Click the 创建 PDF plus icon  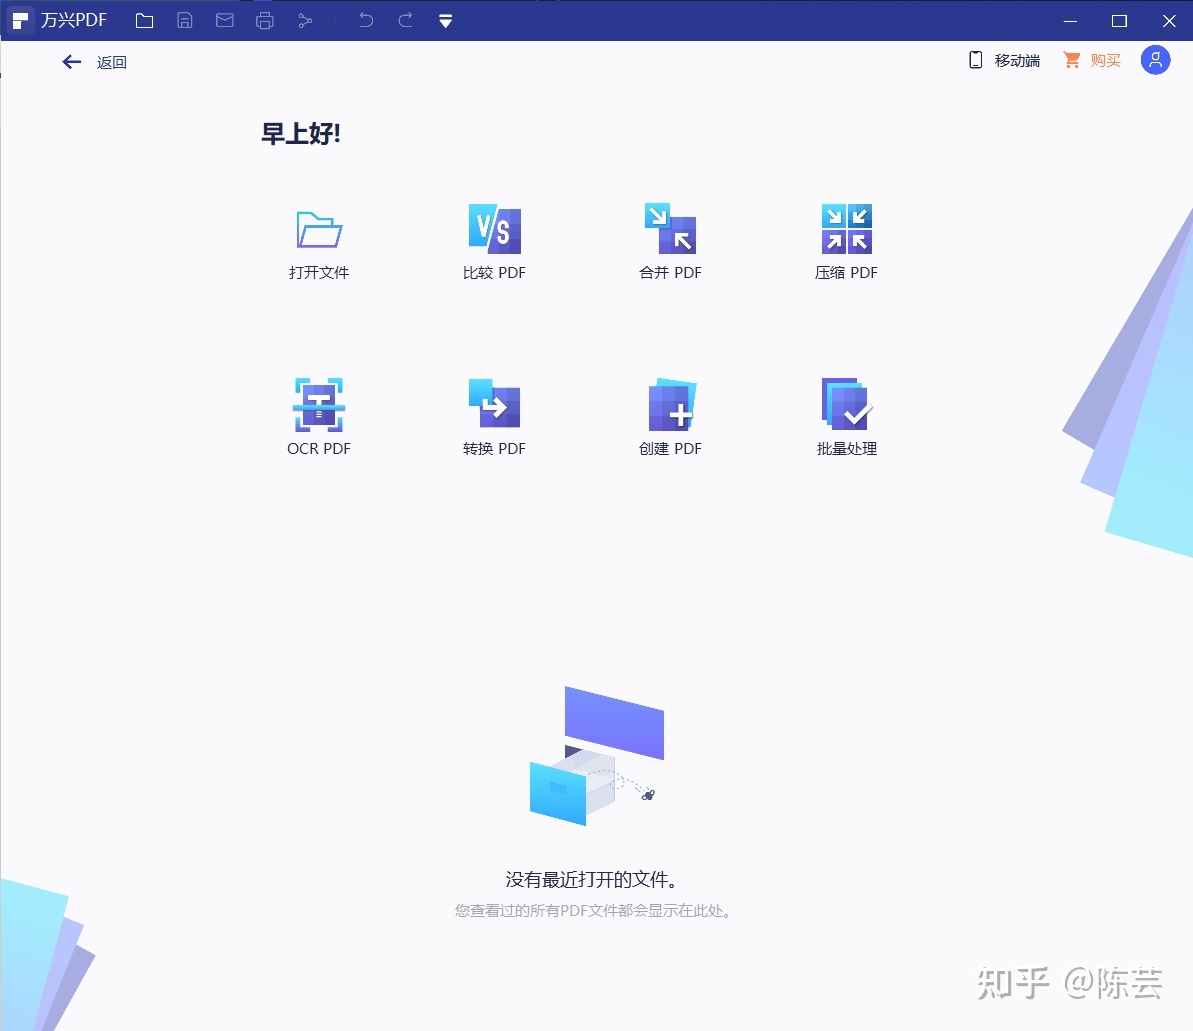click(672, 405)
